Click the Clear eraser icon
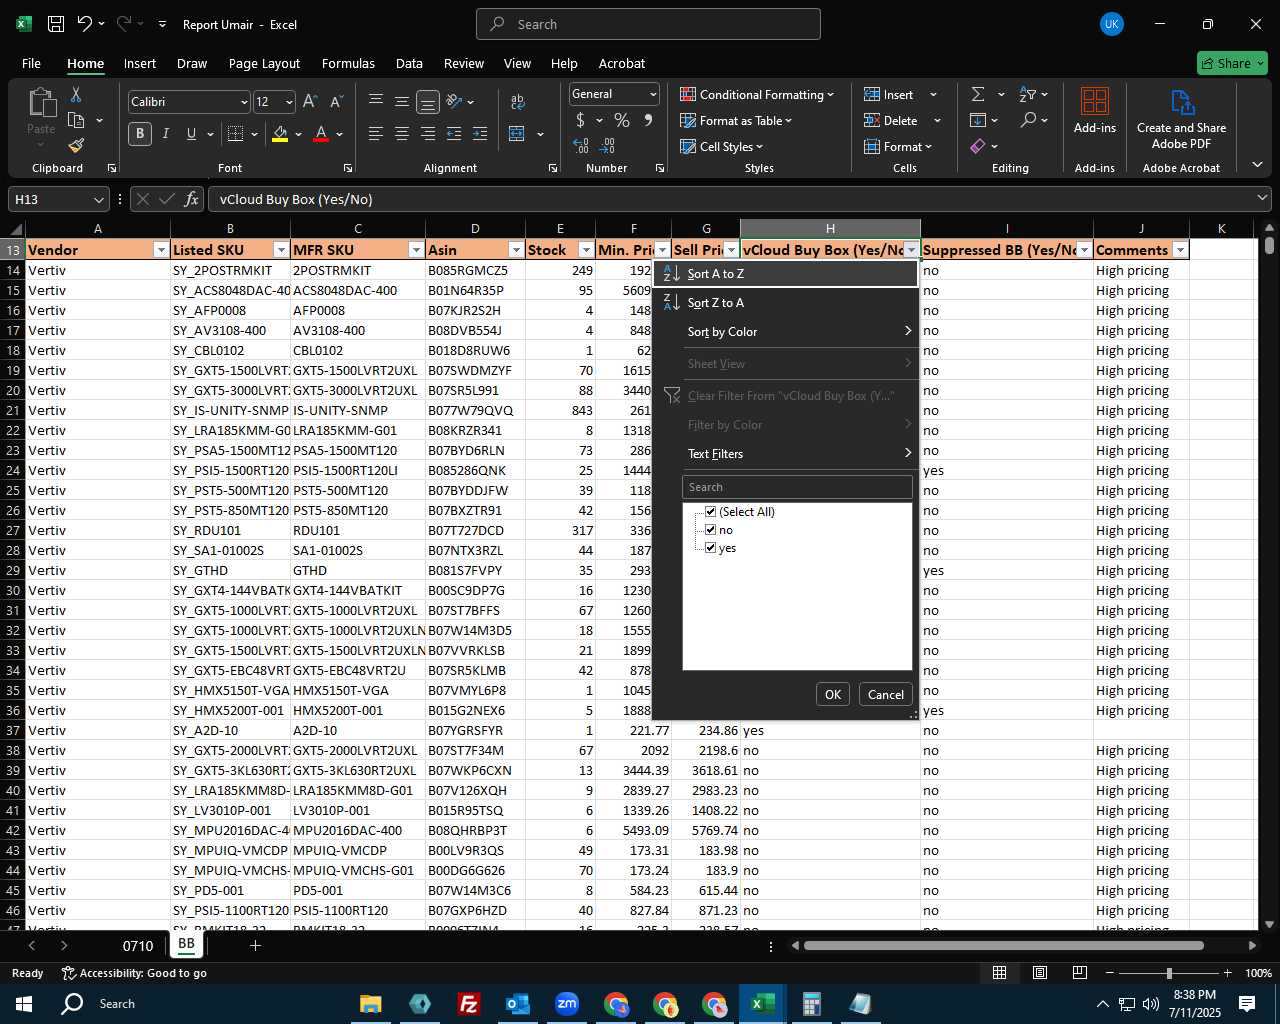This screenshot has width=1280, height=1024. (978, 146)
